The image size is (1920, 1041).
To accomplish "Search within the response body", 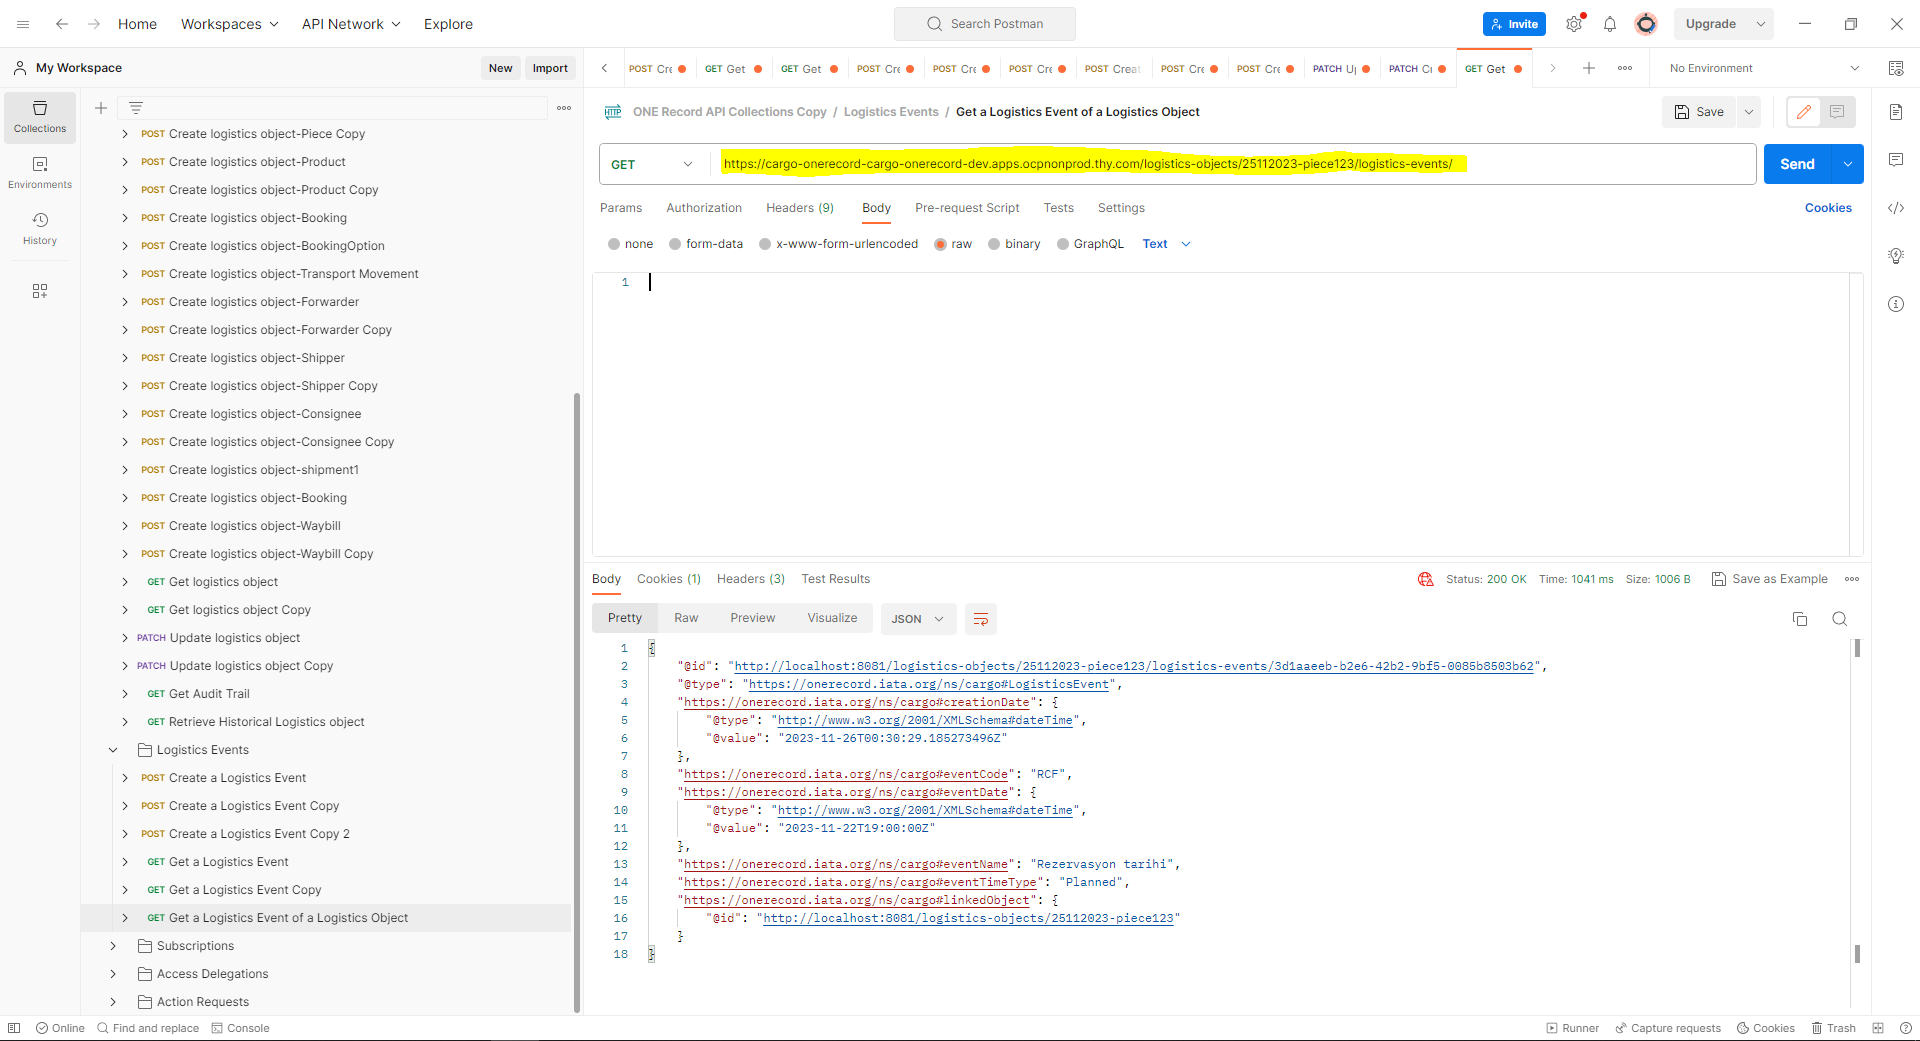I will pyautogui.click(x=1840, y=619).
